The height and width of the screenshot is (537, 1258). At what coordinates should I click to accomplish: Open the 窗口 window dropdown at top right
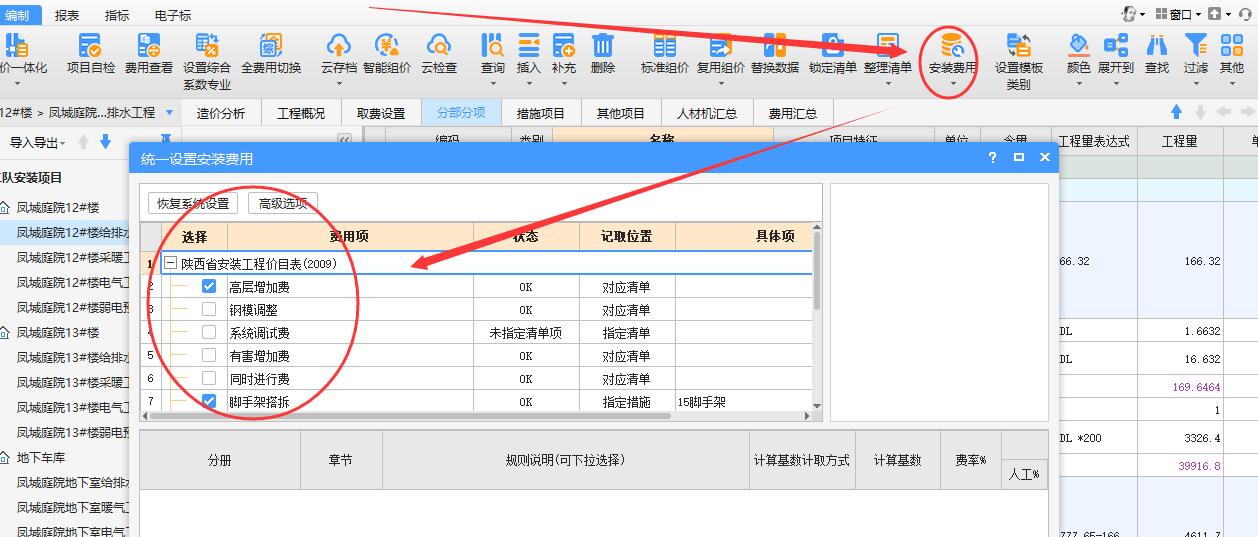point(1179,14)
